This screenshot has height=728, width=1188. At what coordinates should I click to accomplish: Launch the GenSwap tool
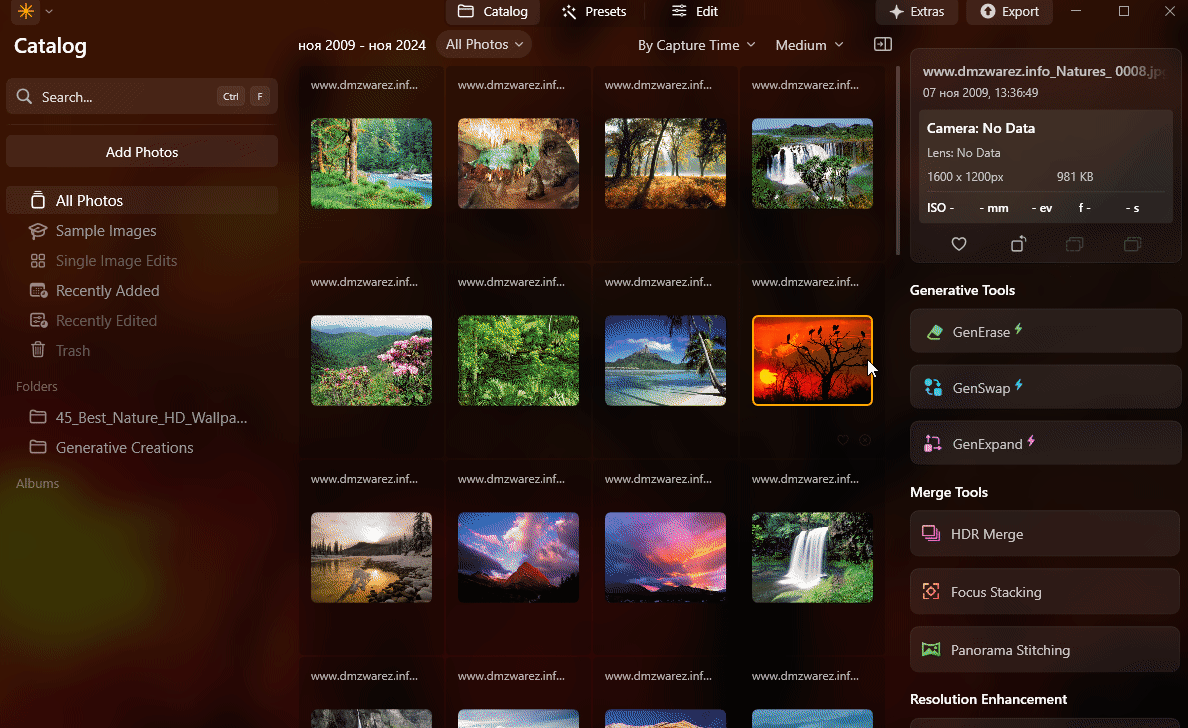click(x=1045, y=387)
